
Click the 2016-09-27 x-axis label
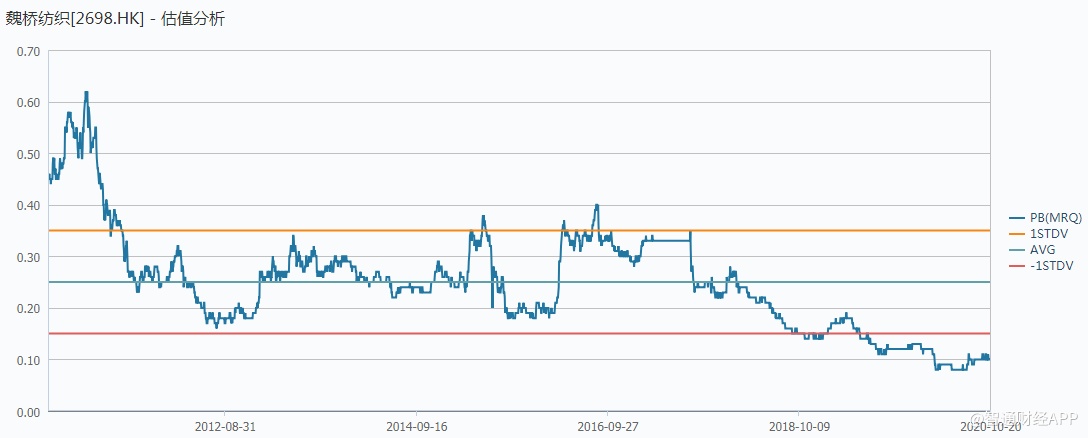(607, 426)
